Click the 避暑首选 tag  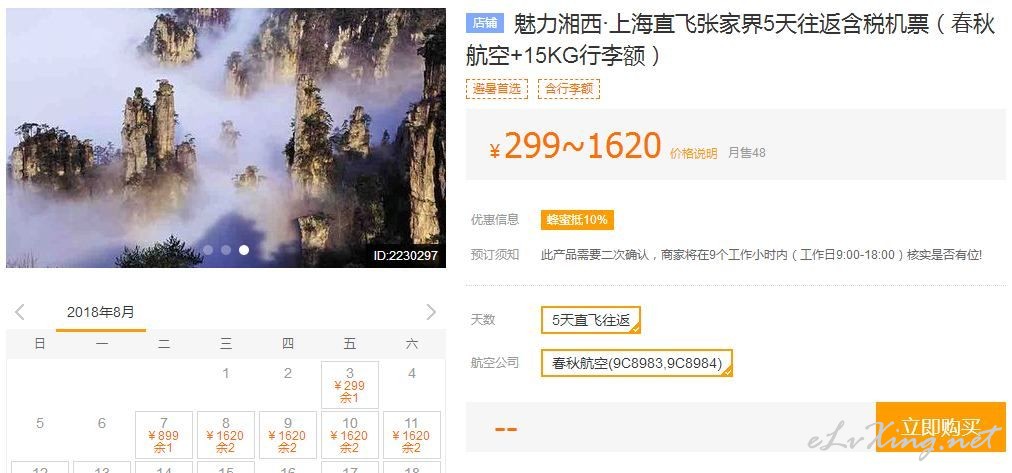(x=496, y=89)
